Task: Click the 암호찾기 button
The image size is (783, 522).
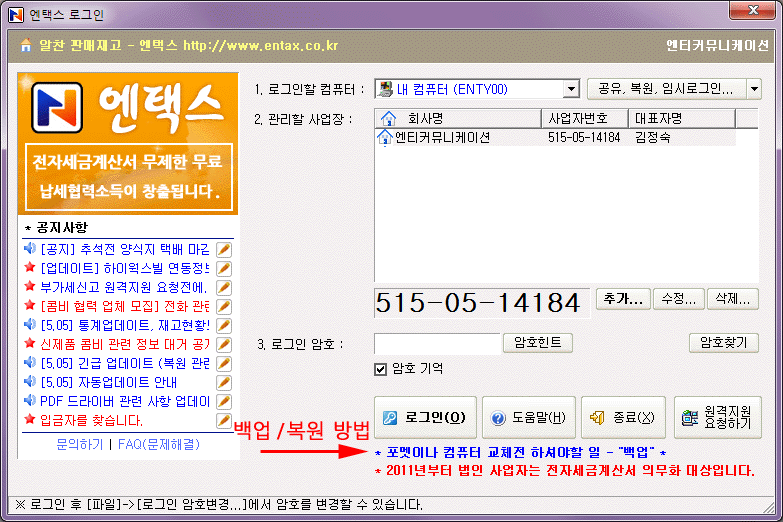Action: (x=724, y=343)
